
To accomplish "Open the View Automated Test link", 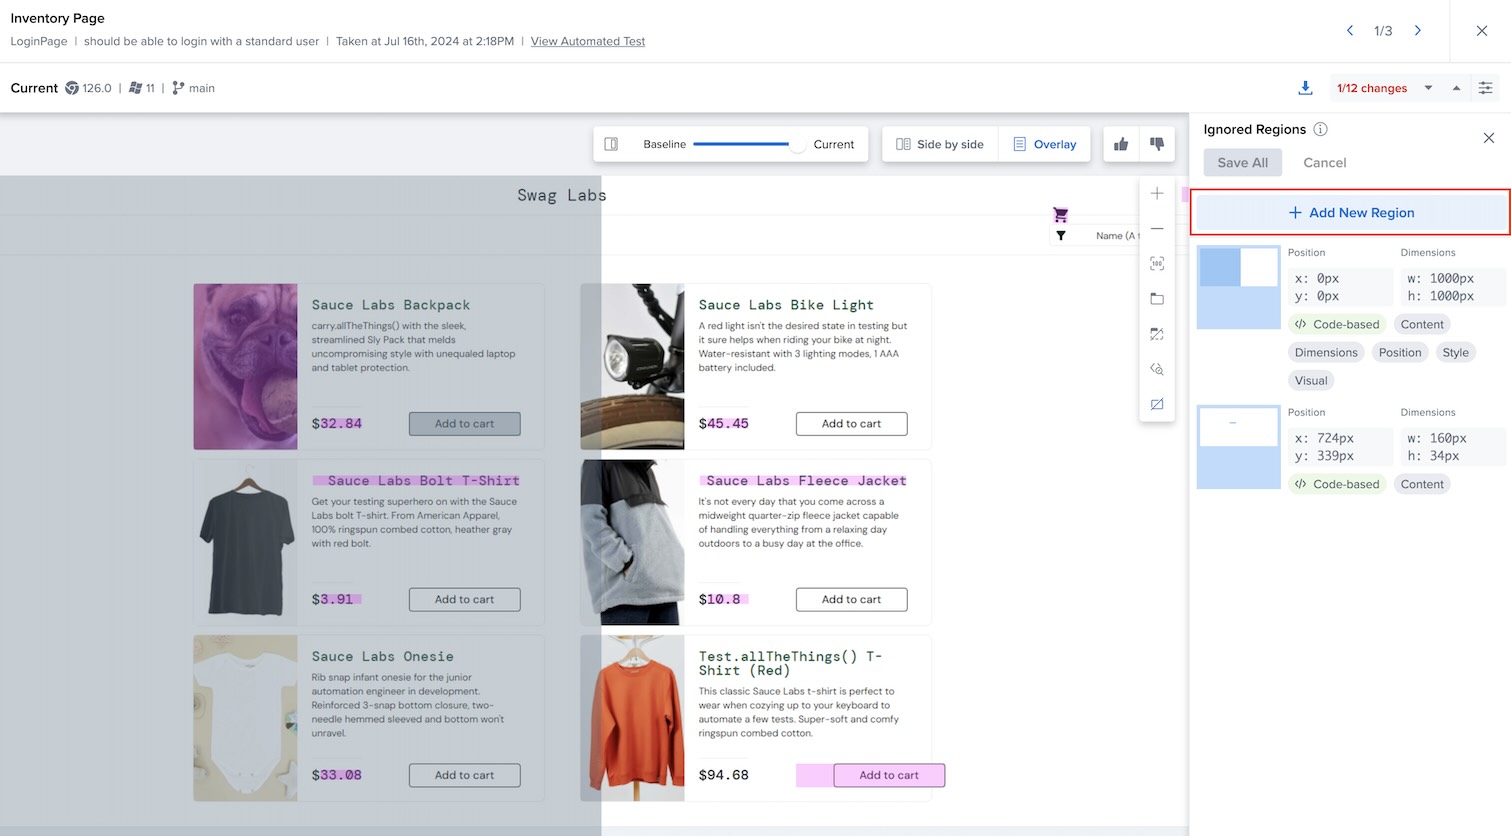I will click(587, 41).
